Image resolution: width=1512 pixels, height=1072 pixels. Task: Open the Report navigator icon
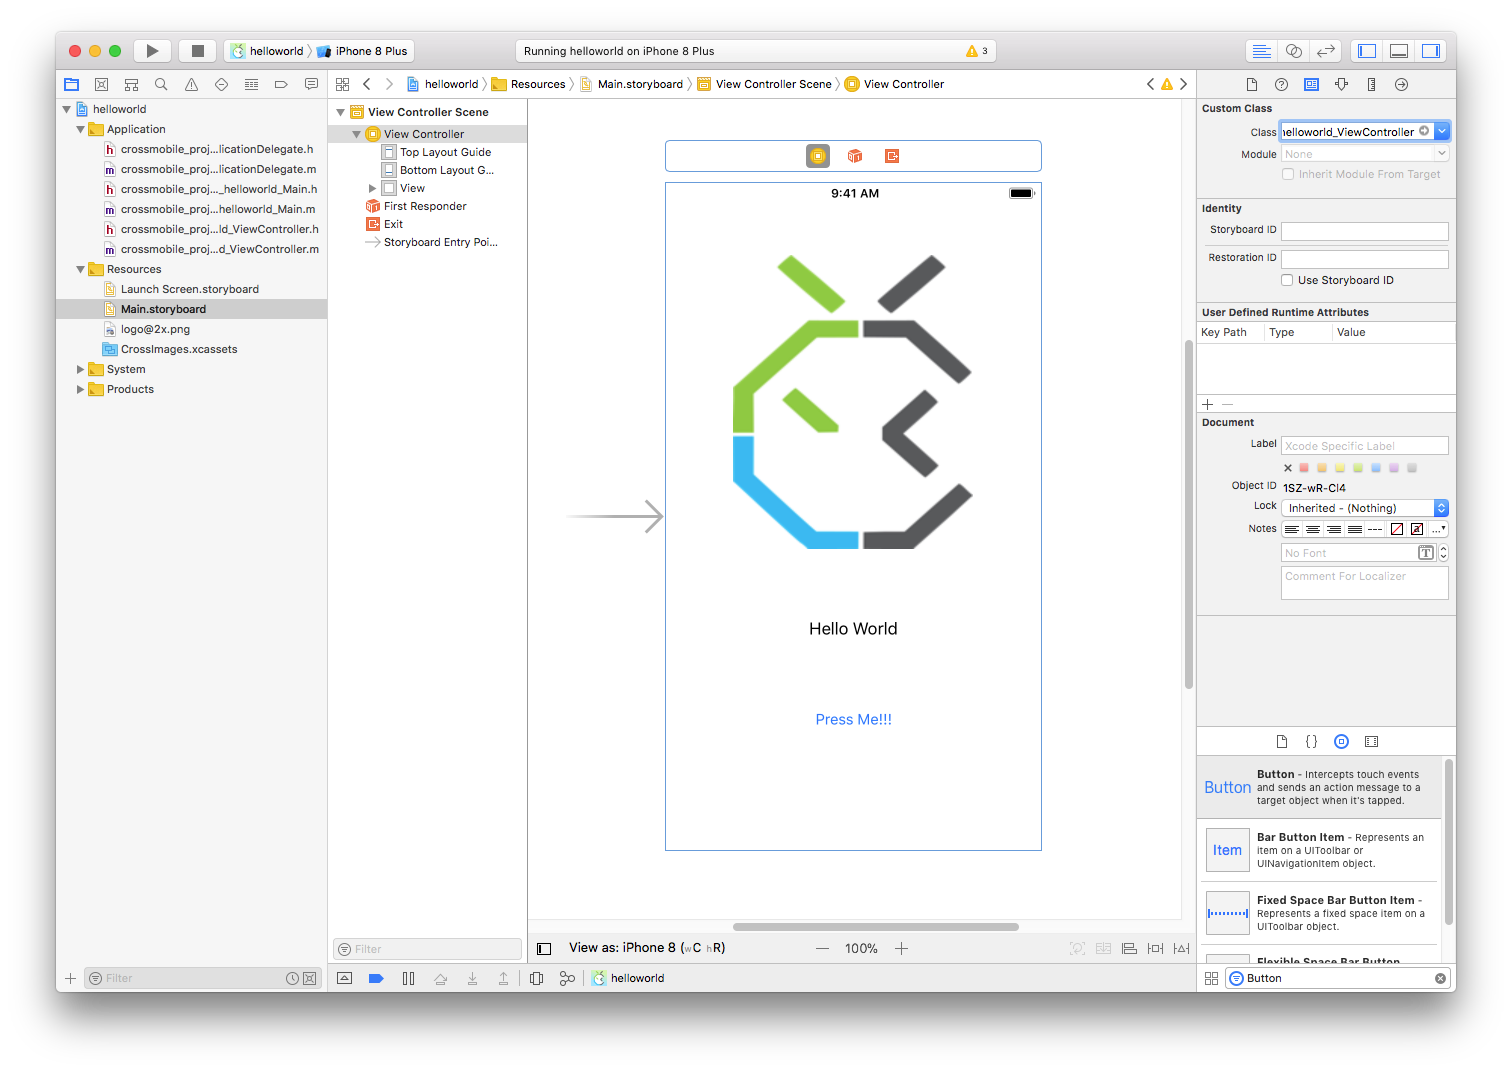coord(311,85)
